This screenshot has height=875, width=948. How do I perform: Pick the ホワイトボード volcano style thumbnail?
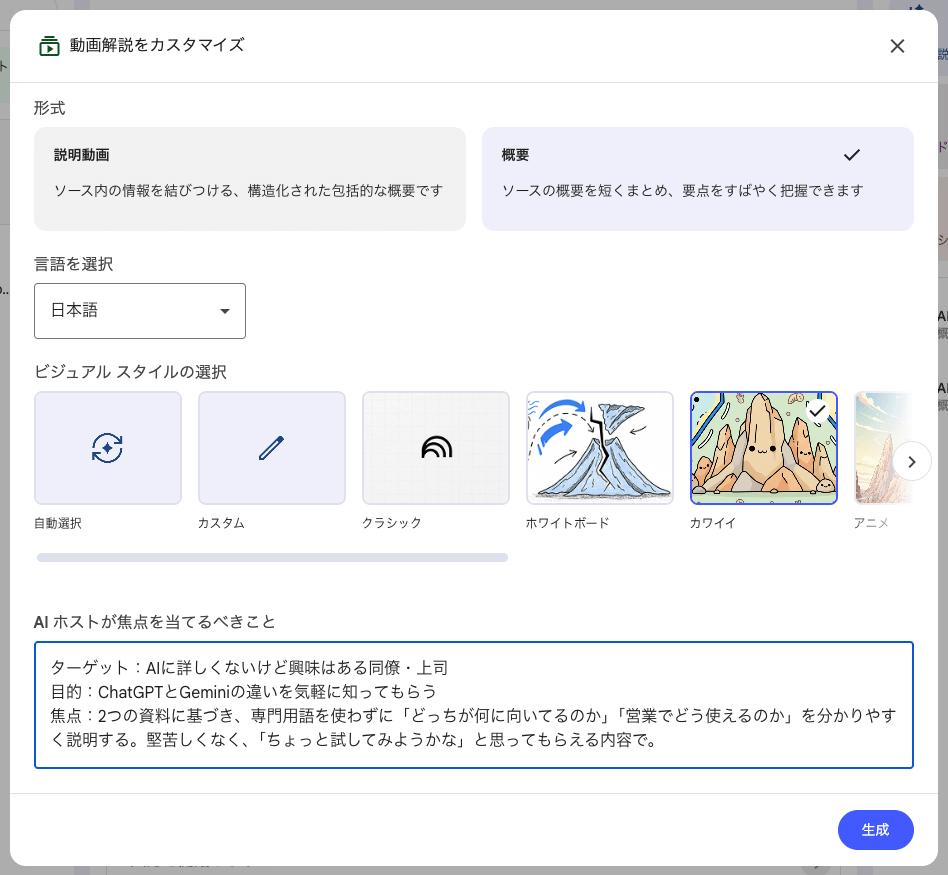click(x=599, y=447)
